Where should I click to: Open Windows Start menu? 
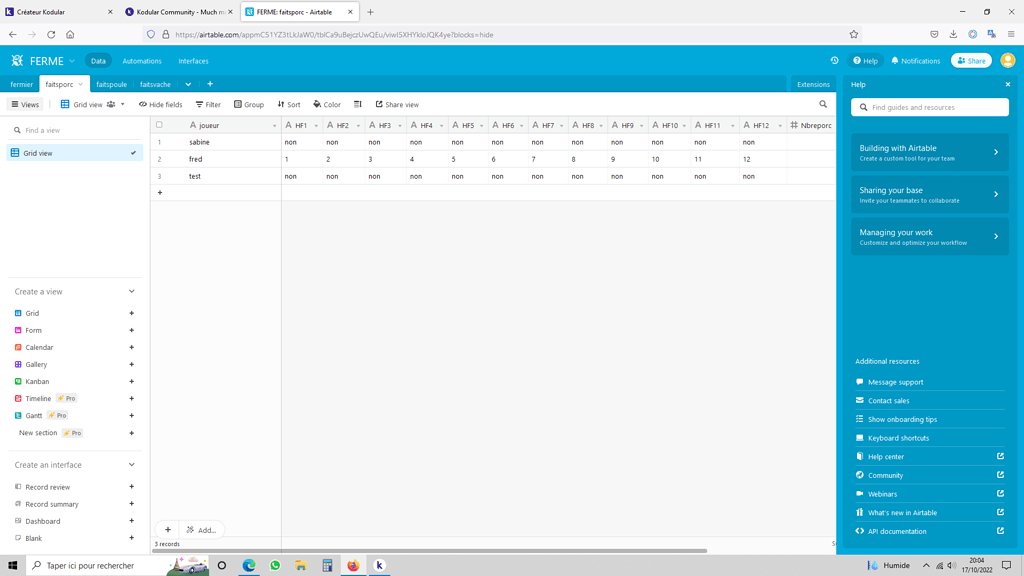[x=12, y=565]
